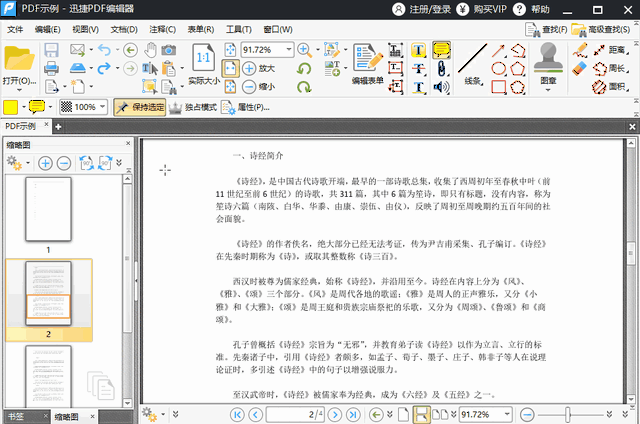The image size is (640, 424).
Task: Select the sound annotation speaker tool
Action: 441,87
